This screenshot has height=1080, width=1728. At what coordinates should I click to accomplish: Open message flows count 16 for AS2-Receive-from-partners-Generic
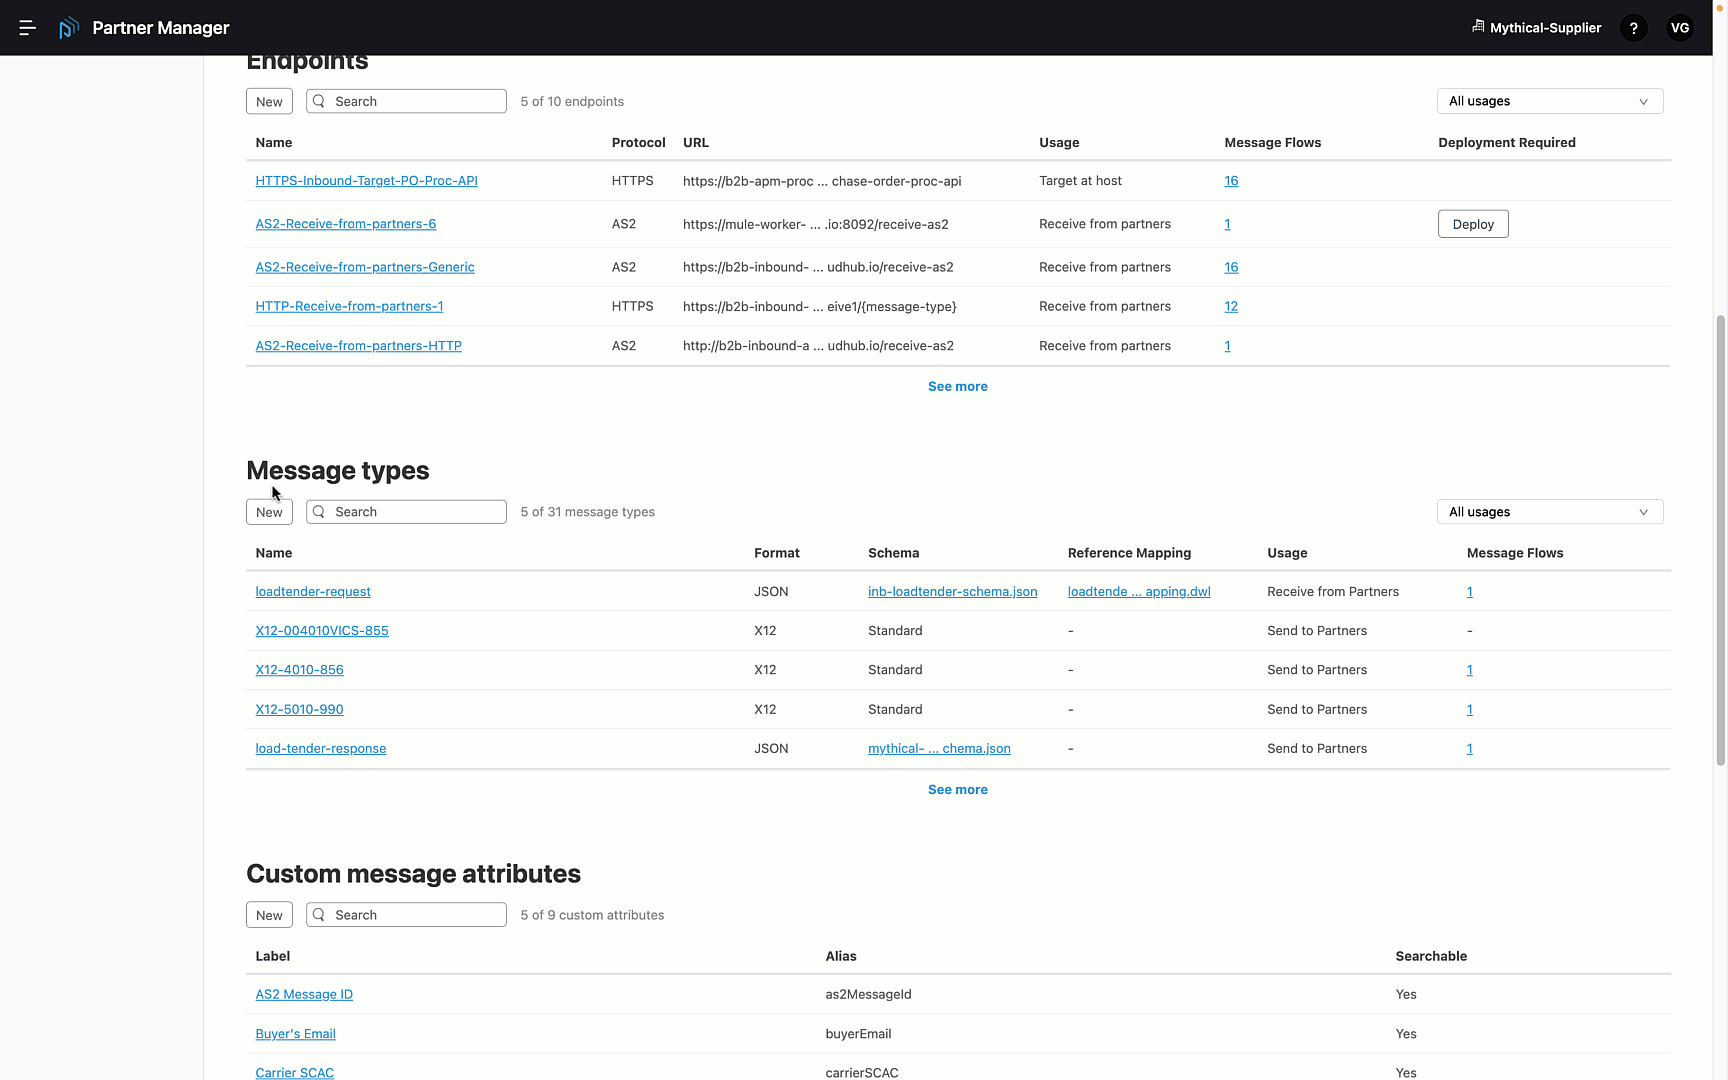[1231, 267]
